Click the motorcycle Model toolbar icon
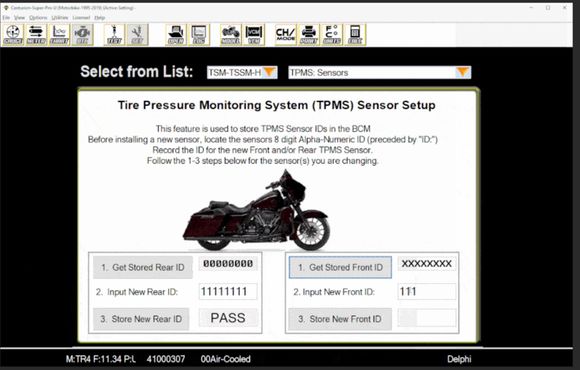 [230, 35]
